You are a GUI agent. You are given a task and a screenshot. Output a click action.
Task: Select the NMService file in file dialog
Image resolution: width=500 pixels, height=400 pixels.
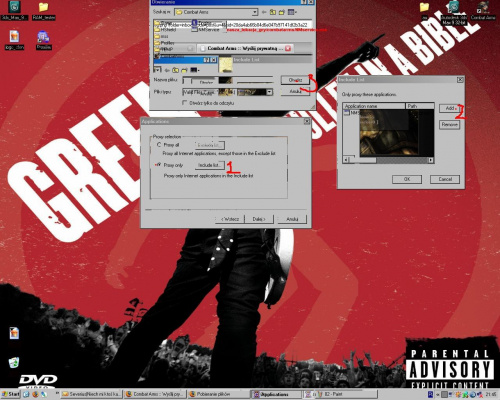click(x=206, y=30)
